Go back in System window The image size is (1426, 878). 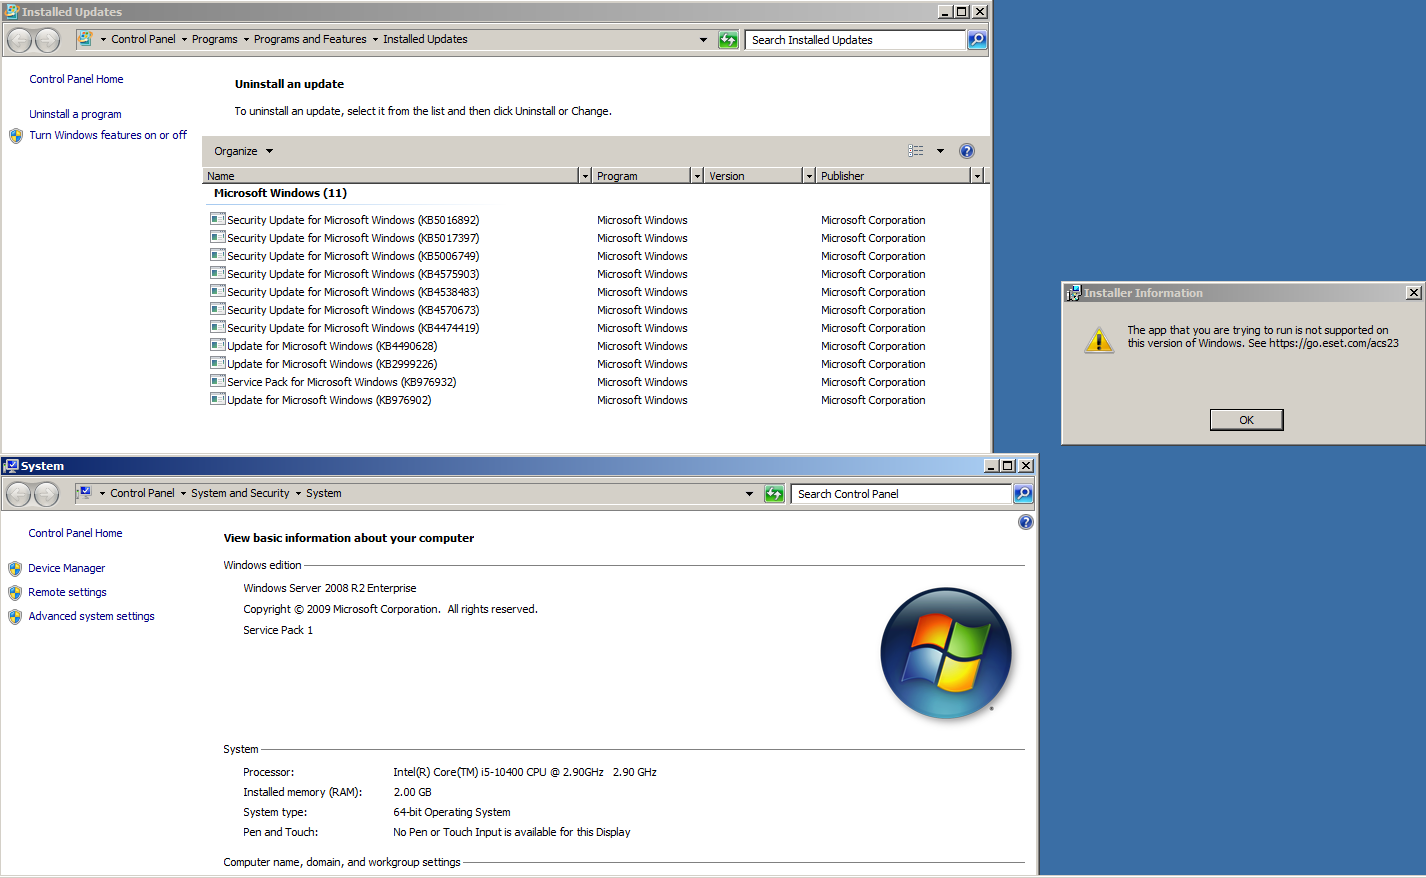(18, 494)
